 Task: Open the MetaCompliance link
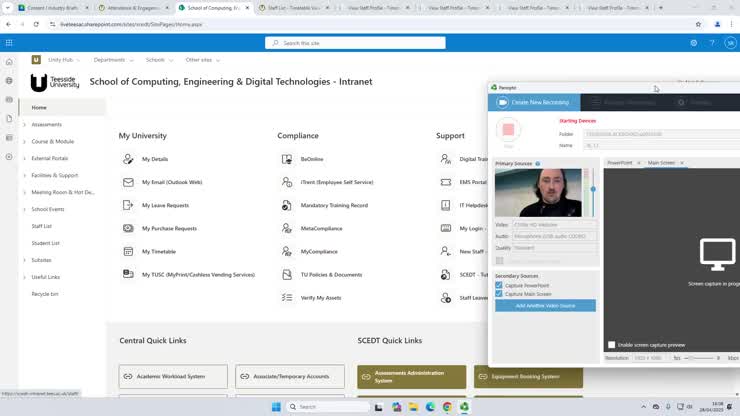coord(321,229)
